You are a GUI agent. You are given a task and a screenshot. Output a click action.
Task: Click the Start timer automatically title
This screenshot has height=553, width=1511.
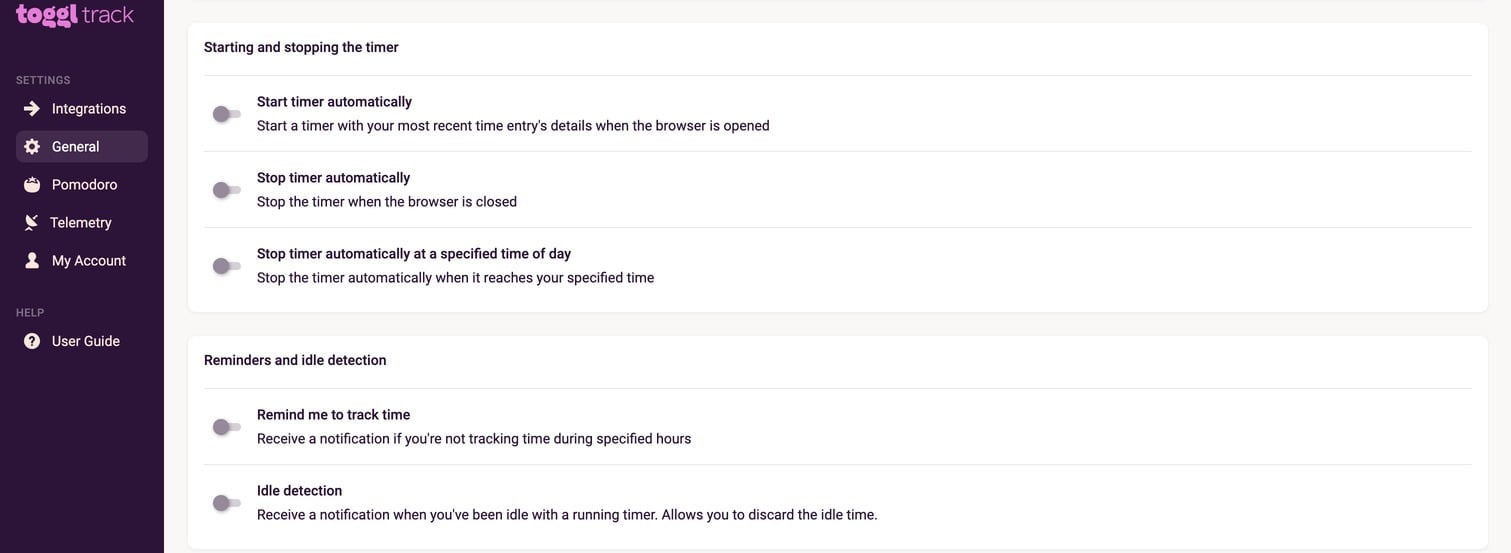(x=334, y=102)
